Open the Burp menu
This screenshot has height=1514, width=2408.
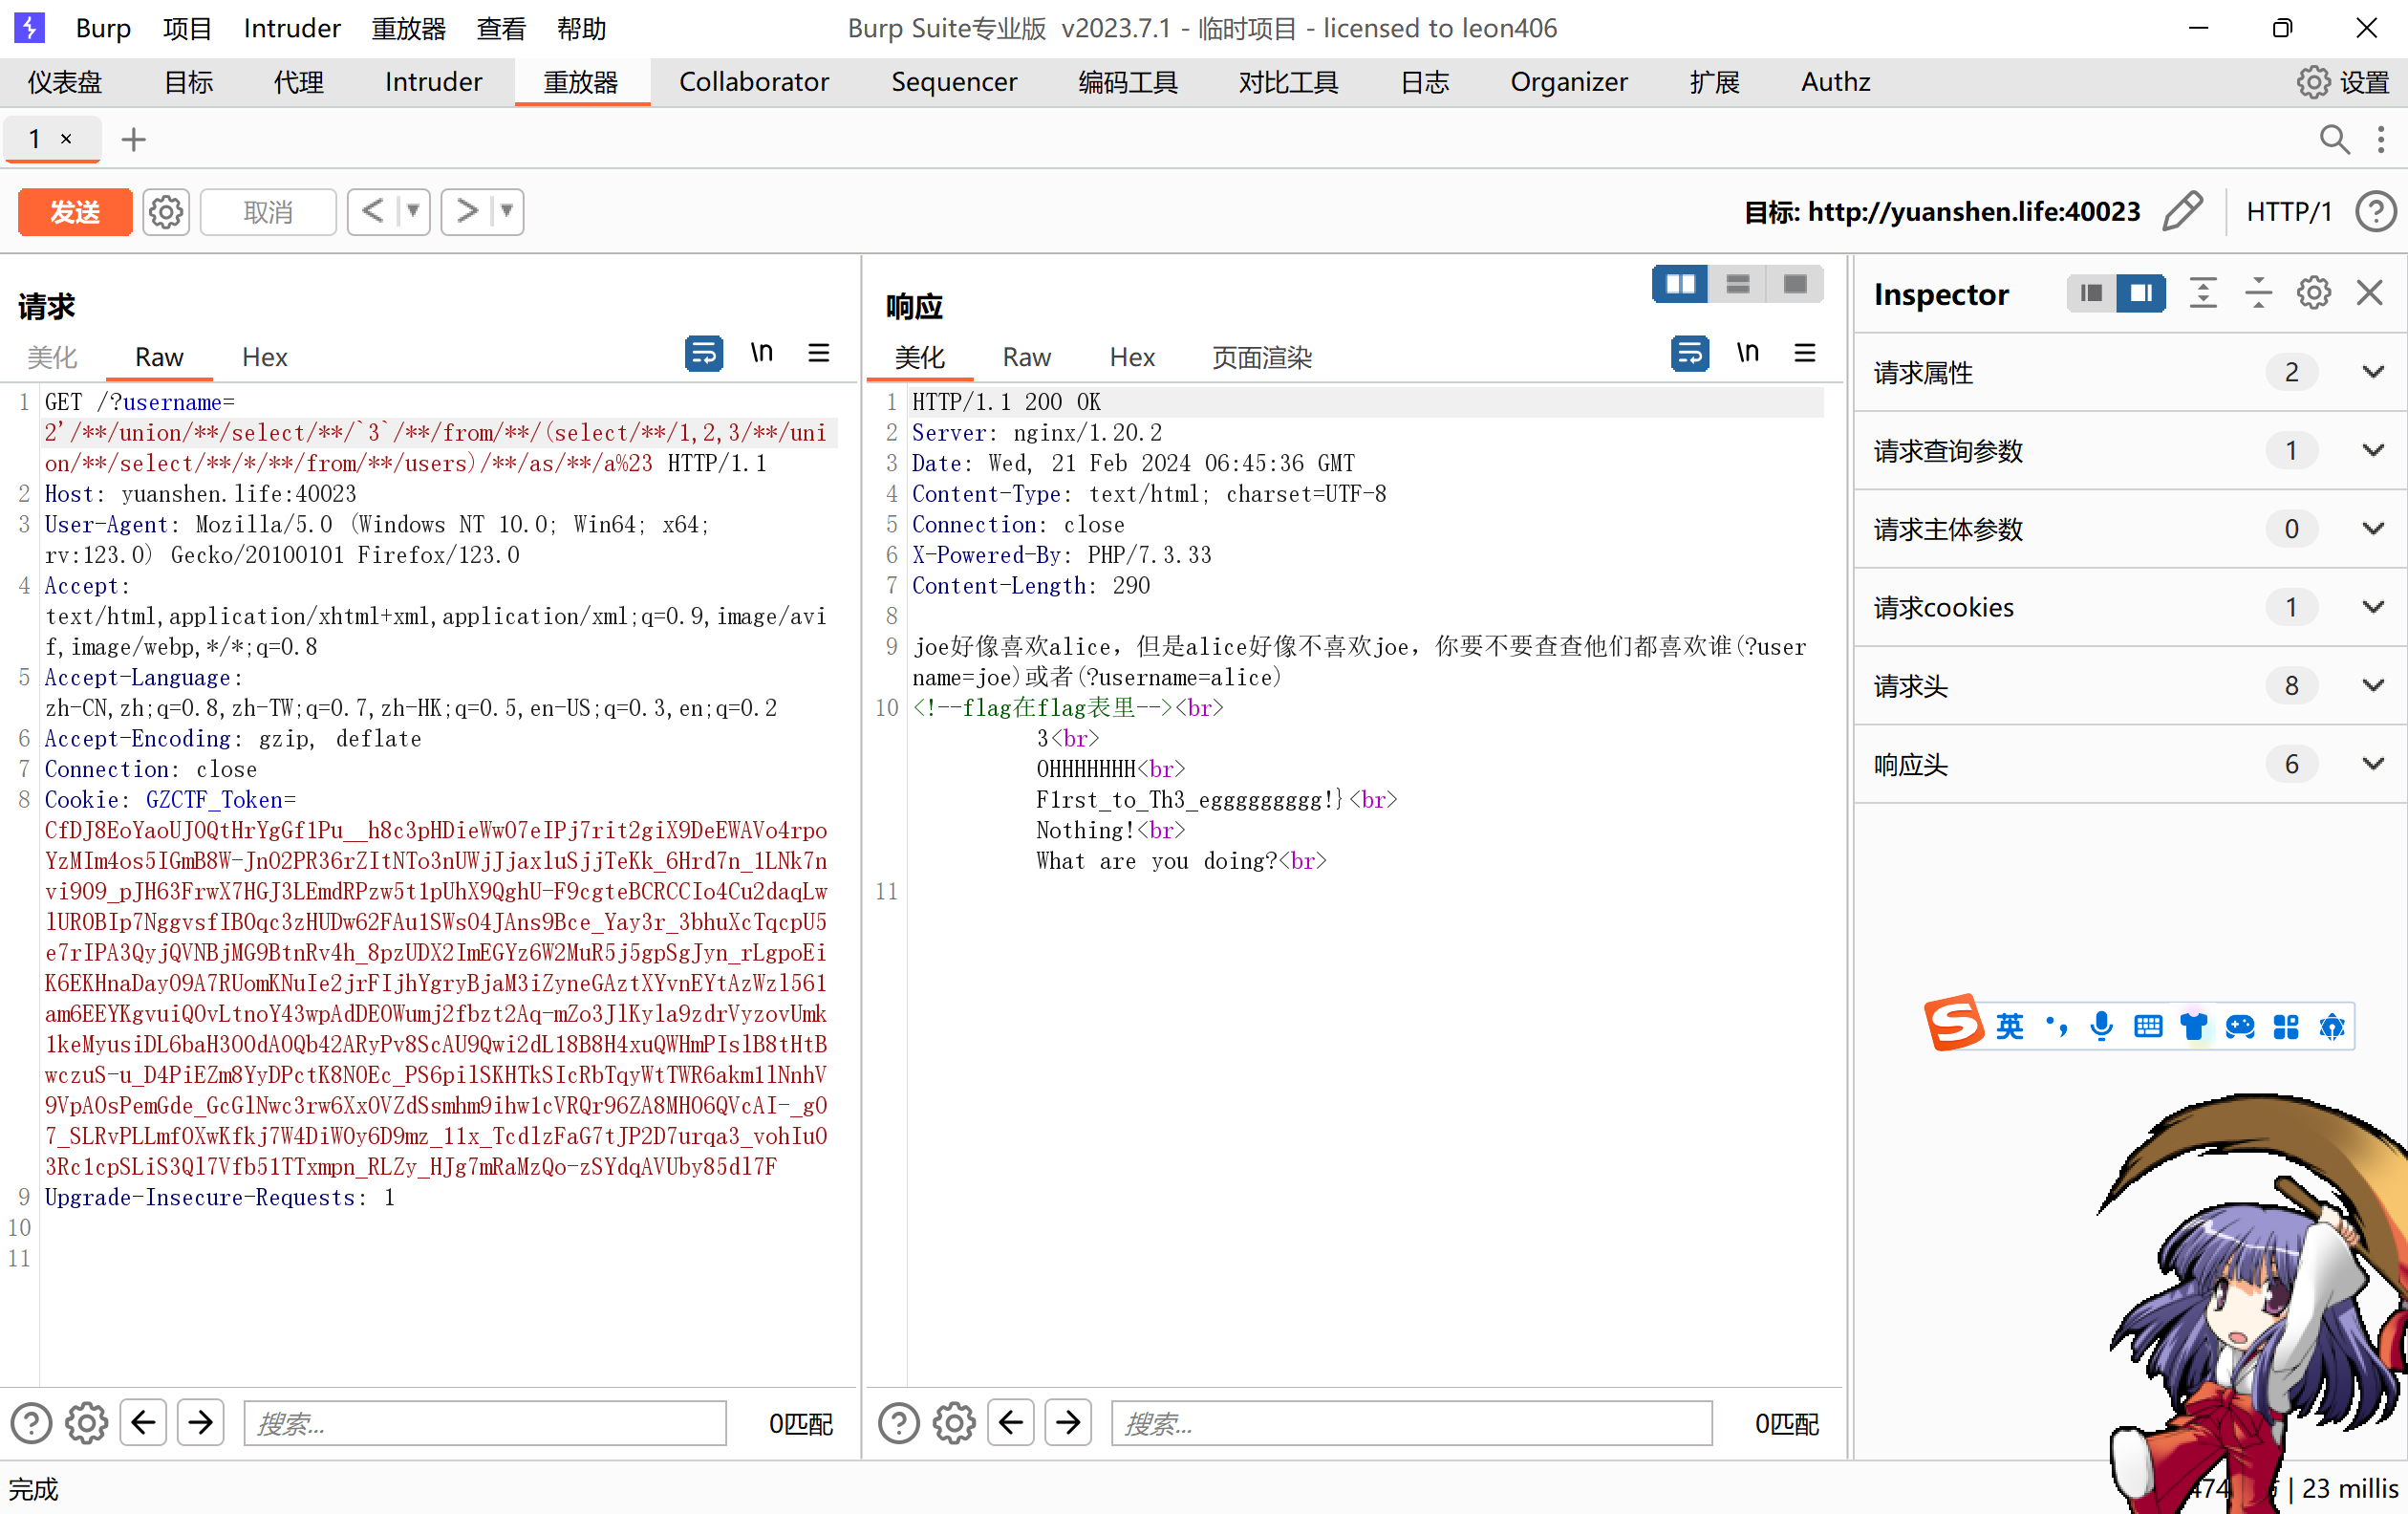click(103, 28)
